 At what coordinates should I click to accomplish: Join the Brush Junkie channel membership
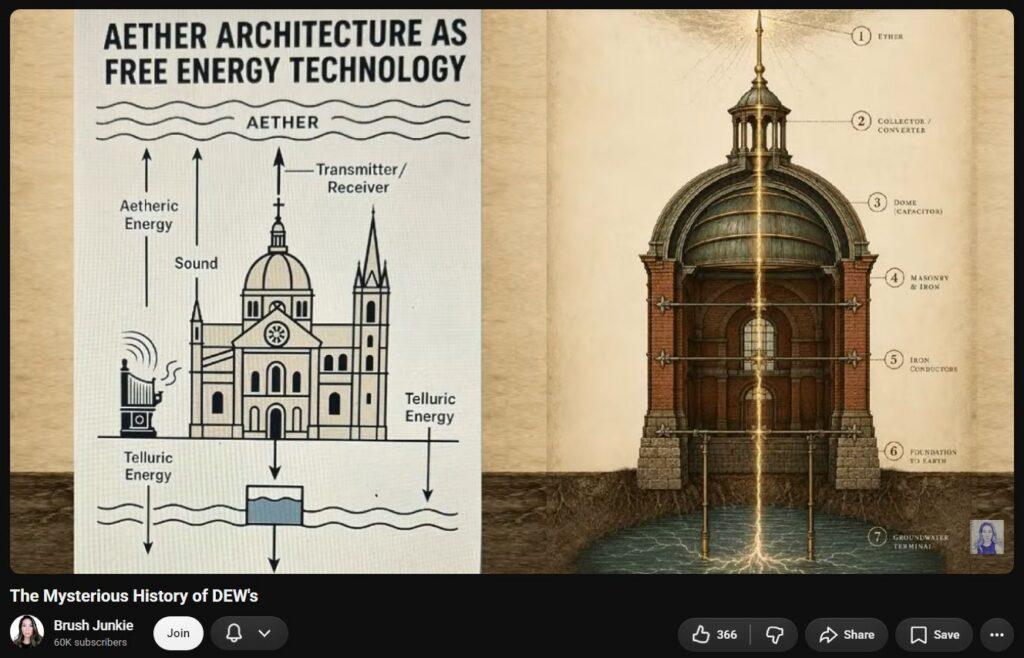pyautogui.click(x=178, y=633)
